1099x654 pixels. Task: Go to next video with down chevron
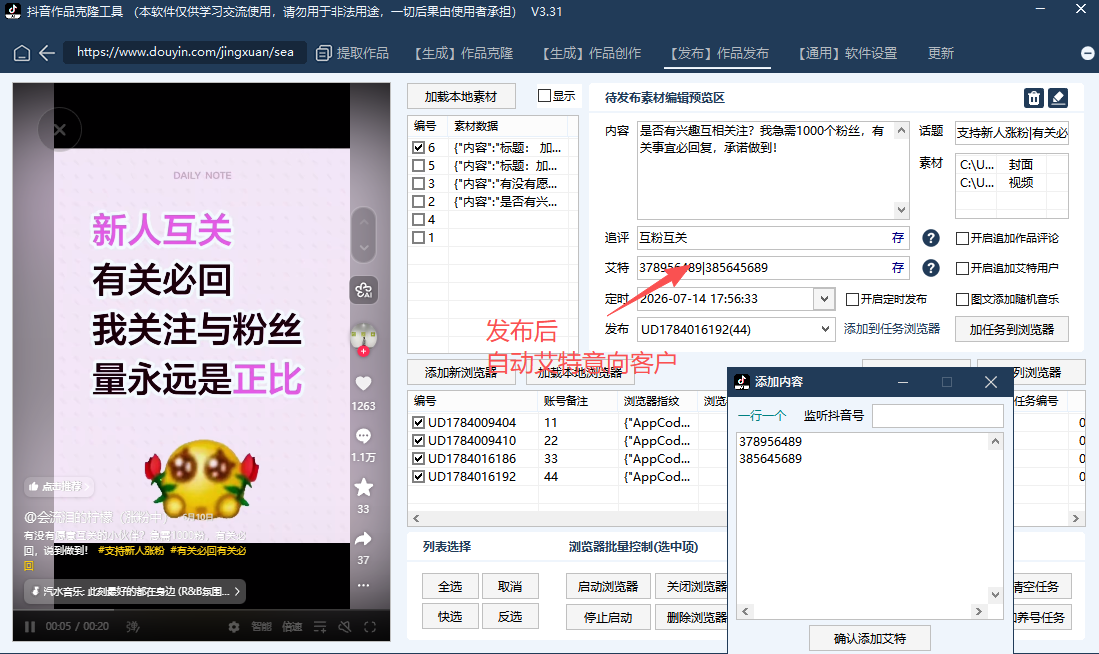[x=364, y=247]
